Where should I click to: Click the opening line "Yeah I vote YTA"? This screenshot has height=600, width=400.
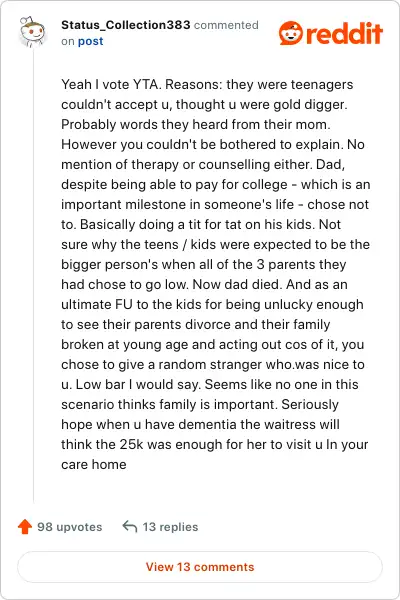pyautogui.click(x=110, y=84)
